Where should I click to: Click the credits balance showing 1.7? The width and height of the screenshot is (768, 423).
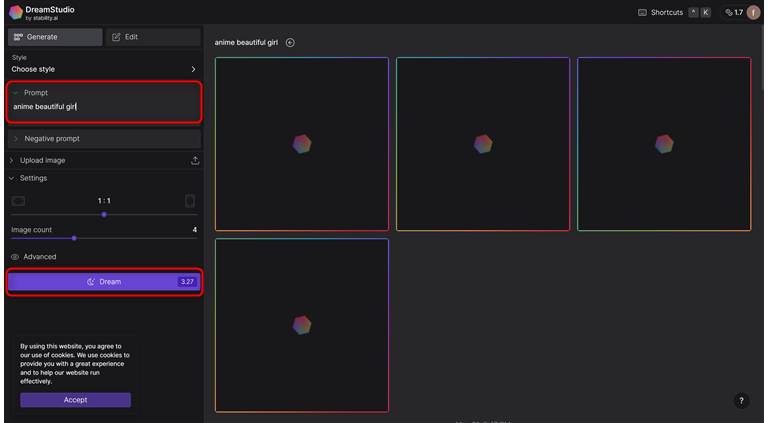pyautogui.click(x=732, y=13)
